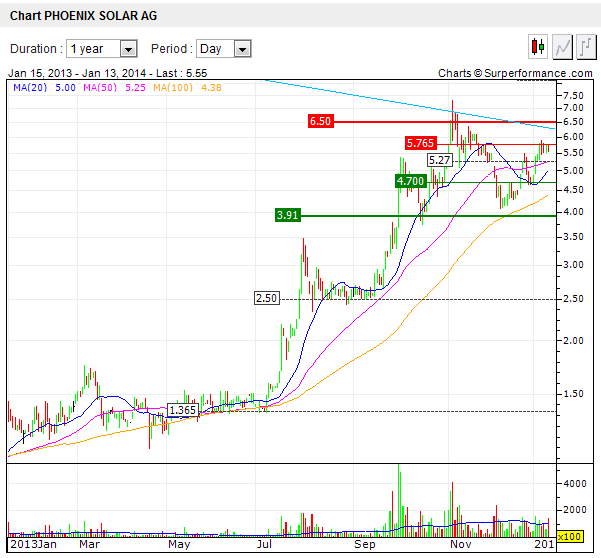Click the 7.00 price axis value

[573, 108]
